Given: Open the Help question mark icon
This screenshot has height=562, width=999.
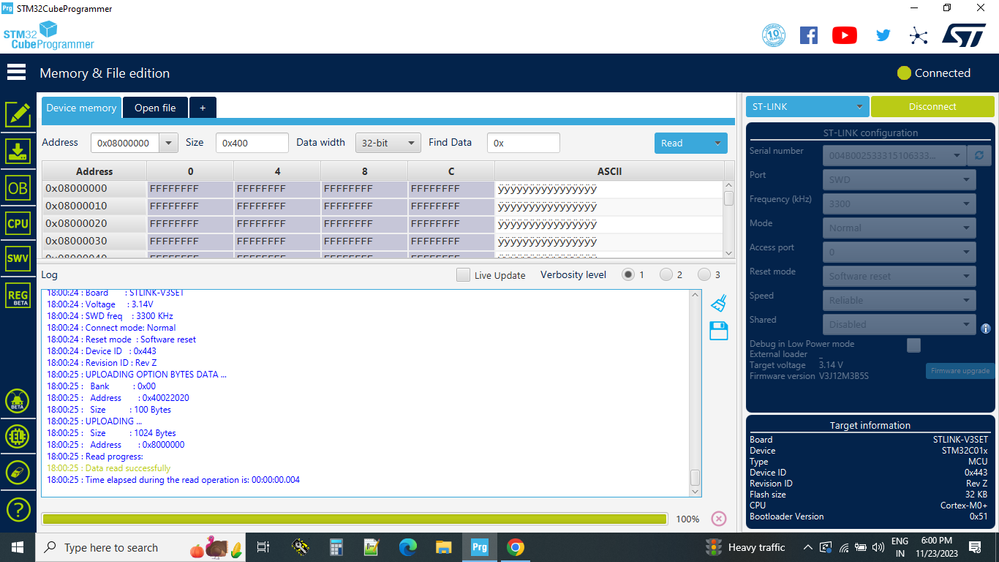Looking at the screenshot, I should [18, 510].
